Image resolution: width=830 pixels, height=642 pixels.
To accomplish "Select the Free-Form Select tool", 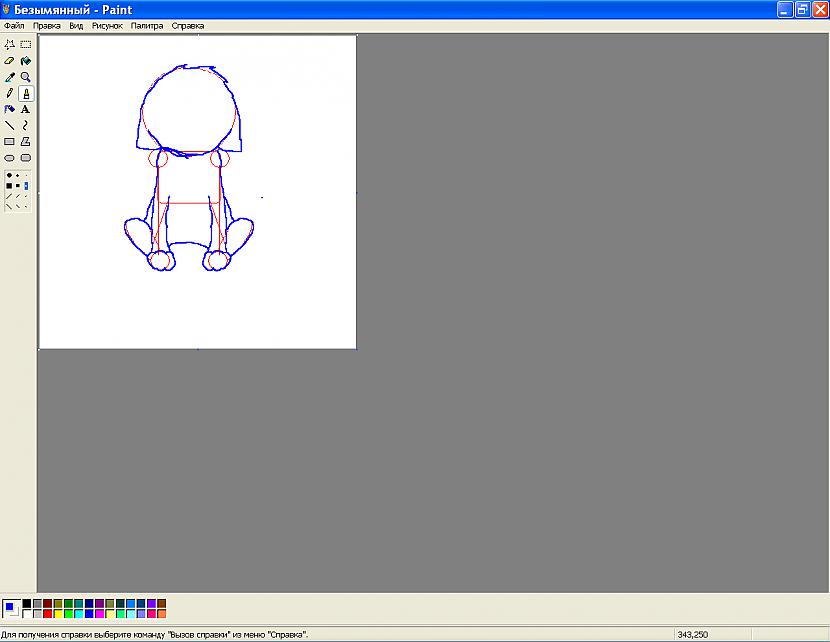I will pos(10,44).
